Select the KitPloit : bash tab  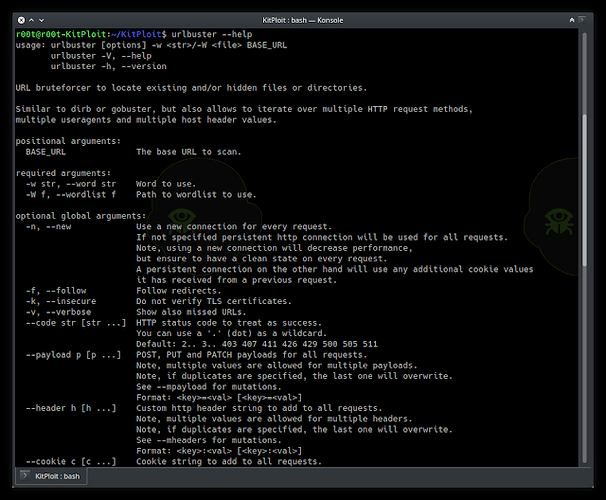pos(51,476)
